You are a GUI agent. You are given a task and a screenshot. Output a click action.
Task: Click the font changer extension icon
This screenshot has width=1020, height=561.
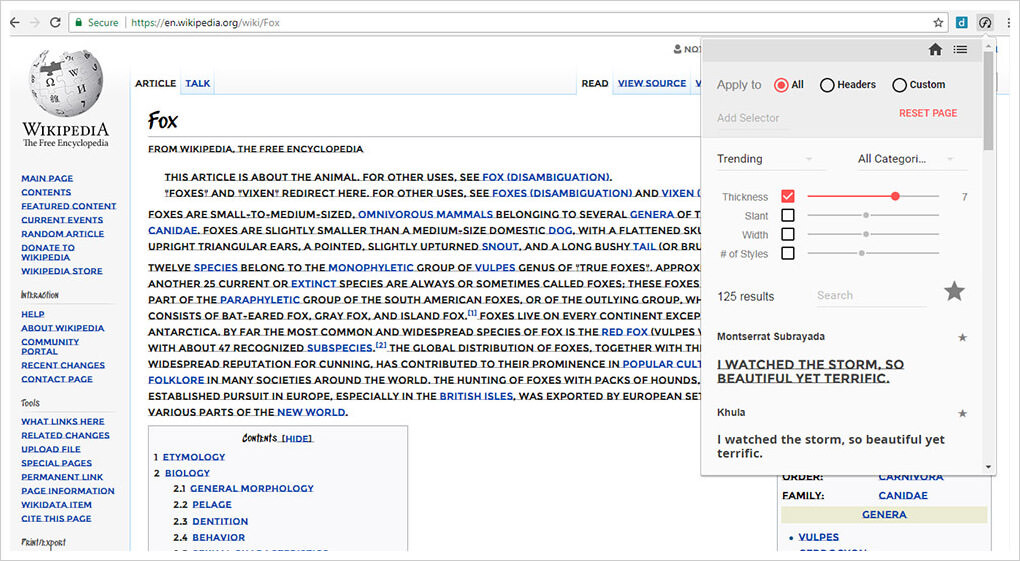(x=985, y=22)
